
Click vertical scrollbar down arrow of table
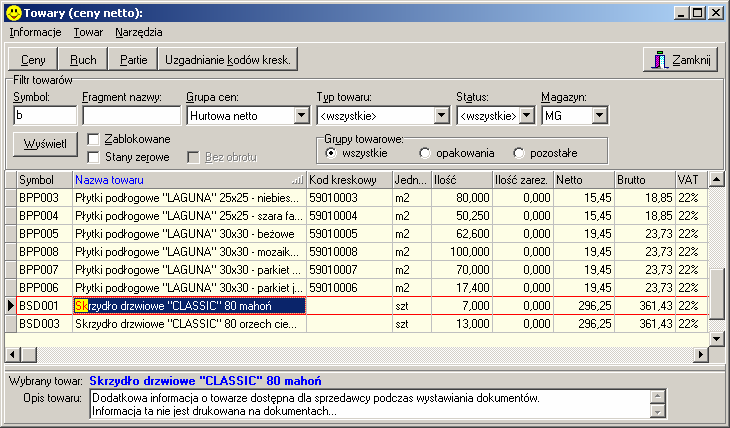point(716,339)
